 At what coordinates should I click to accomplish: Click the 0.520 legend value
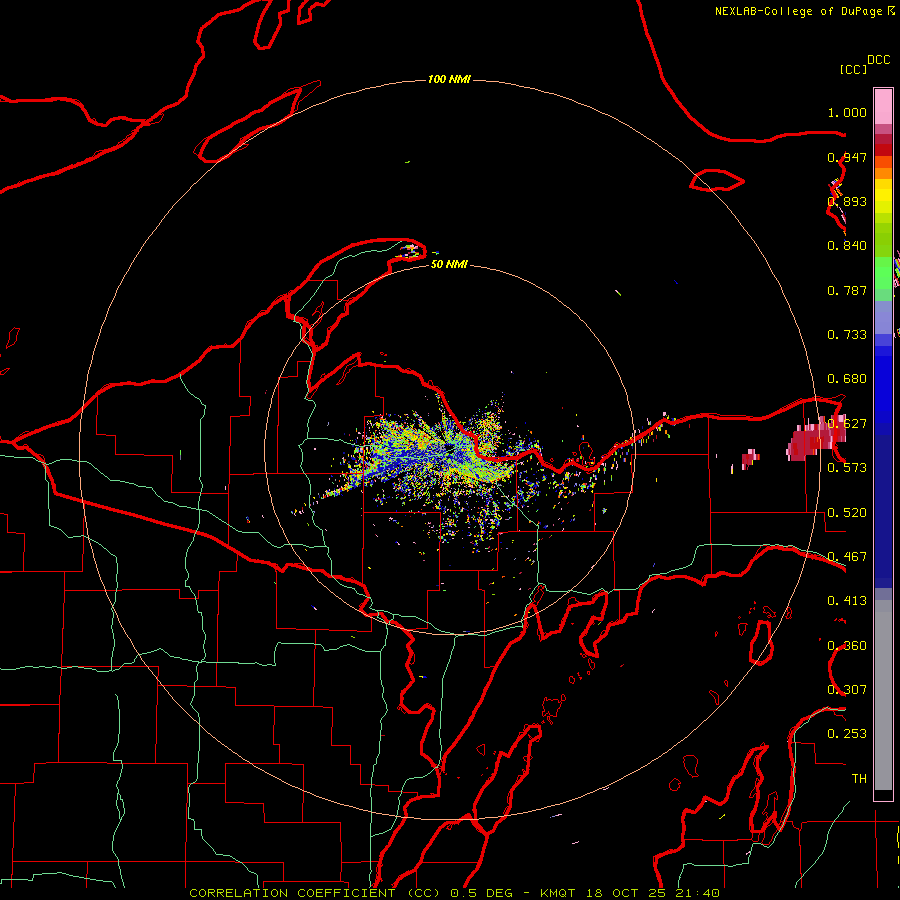(847, 513)
